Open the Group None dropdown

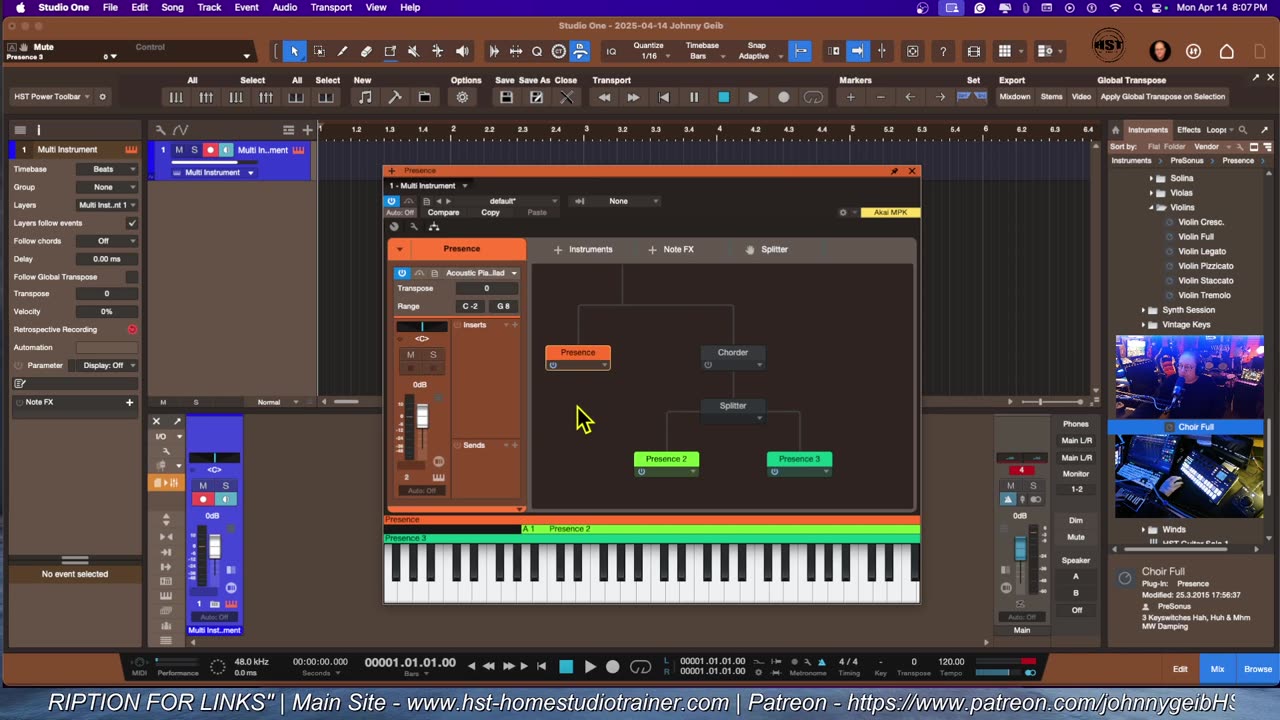tap(109, 187)
